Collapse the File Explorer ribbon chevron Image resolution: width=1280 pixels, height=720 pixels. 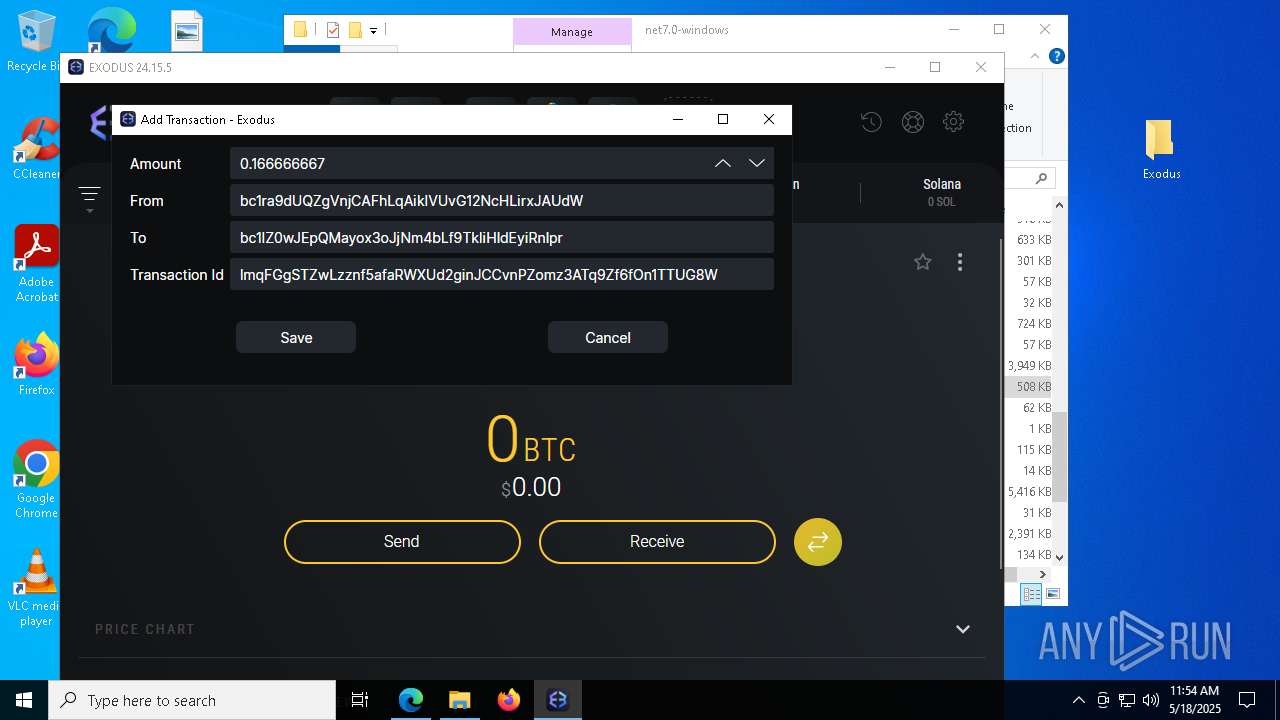(1037, 57)
